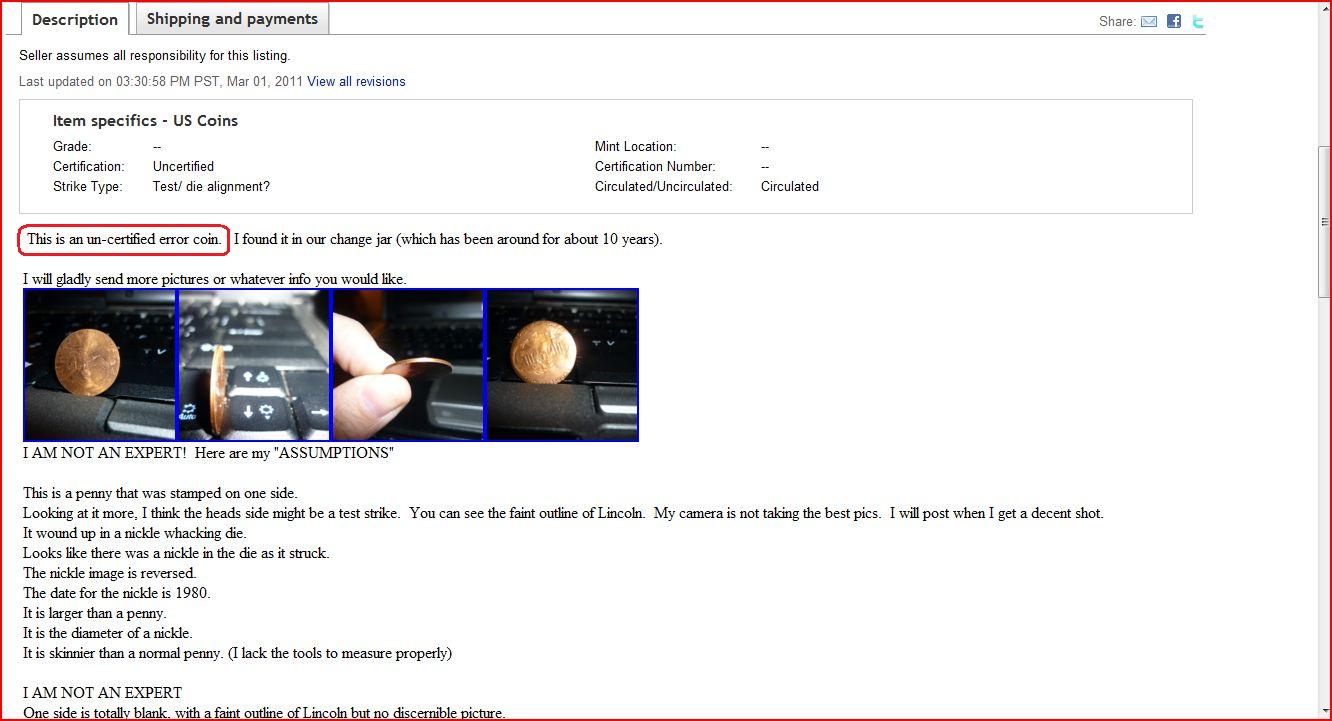Click the Seller assumes all responsibility notice
This screenshot has width=1332, height=721.
pyautogui.click(x=154, y=56)
